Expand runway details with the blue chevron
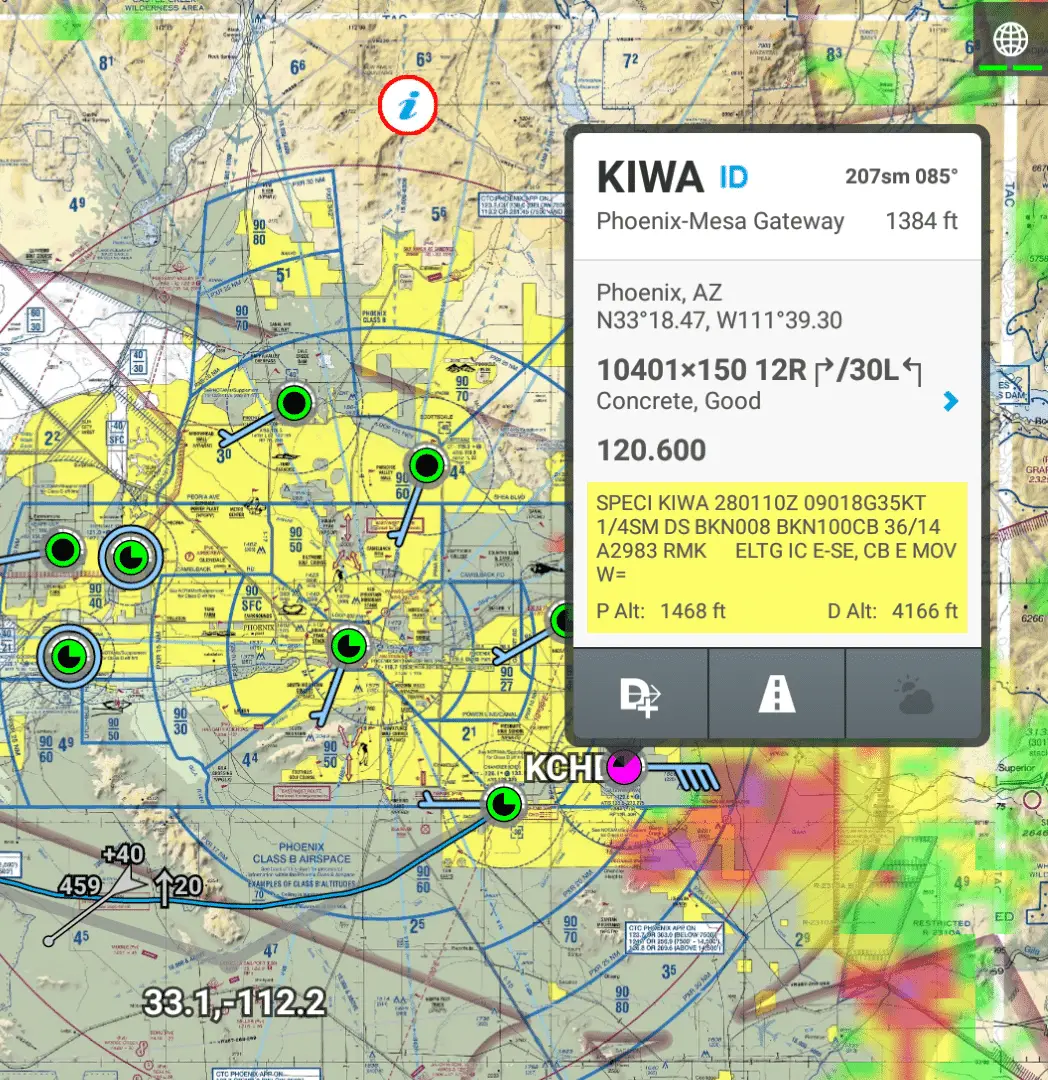 [950, 401]
